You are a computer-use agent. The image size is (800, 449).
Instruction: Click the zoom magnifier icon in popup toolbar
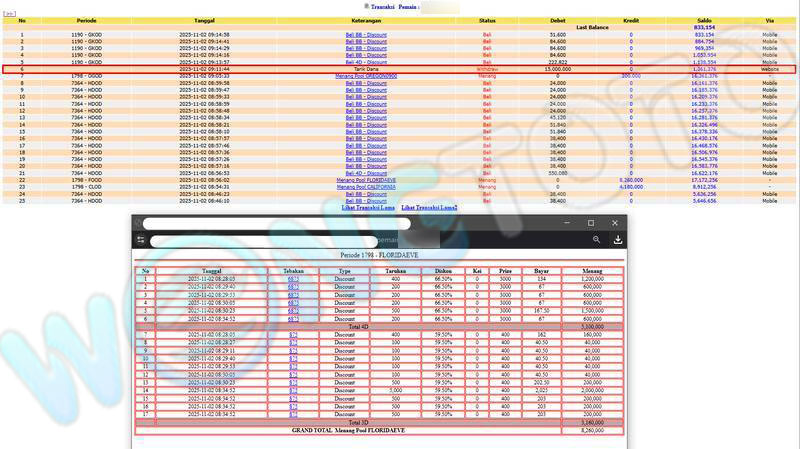596,240
